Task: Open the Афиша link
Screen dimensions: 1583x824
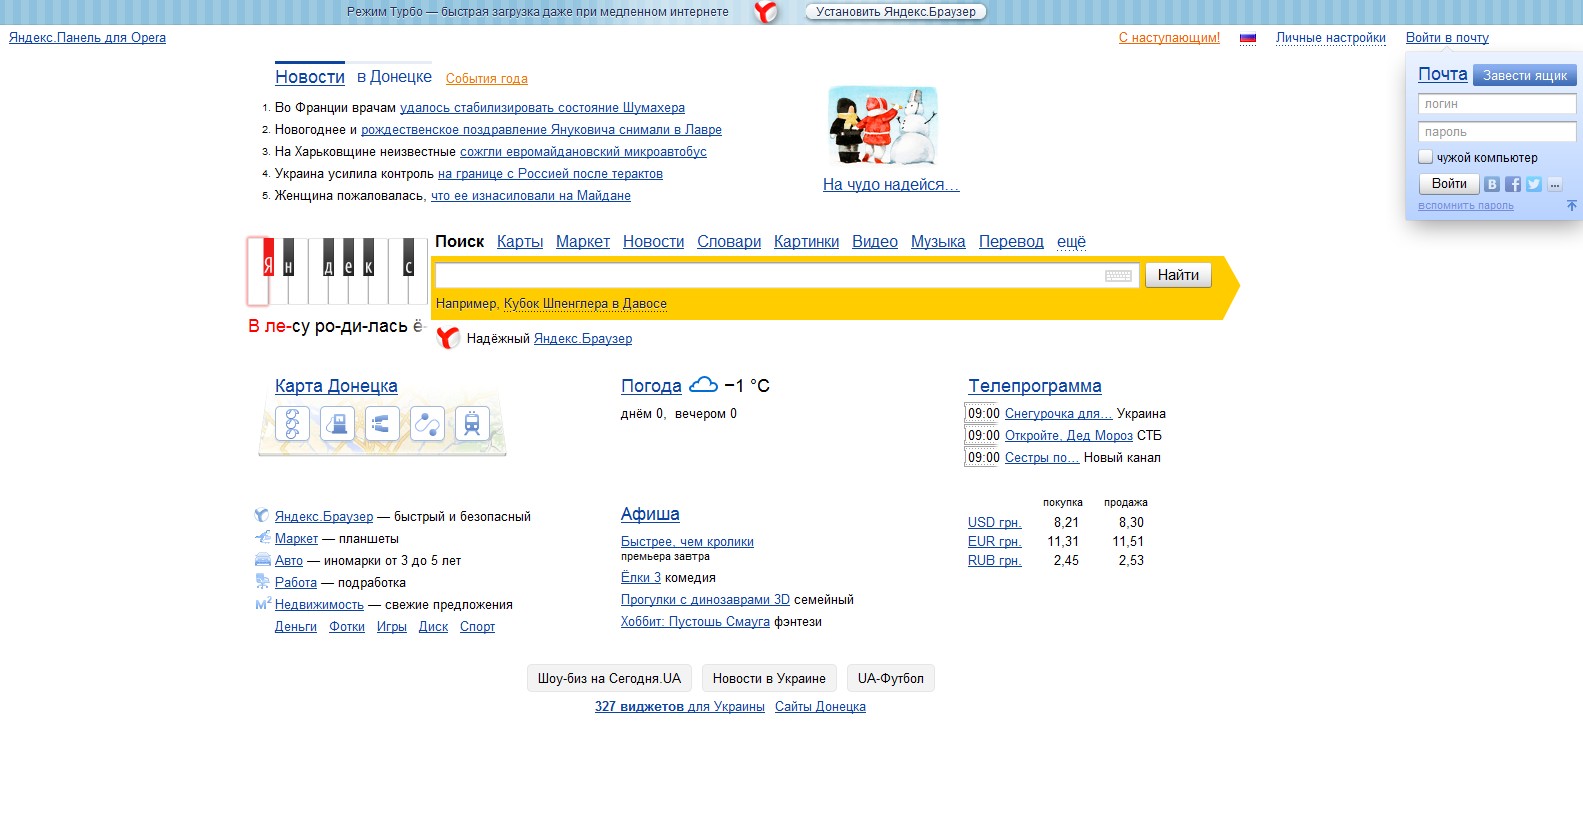Action: click(650, 514)
